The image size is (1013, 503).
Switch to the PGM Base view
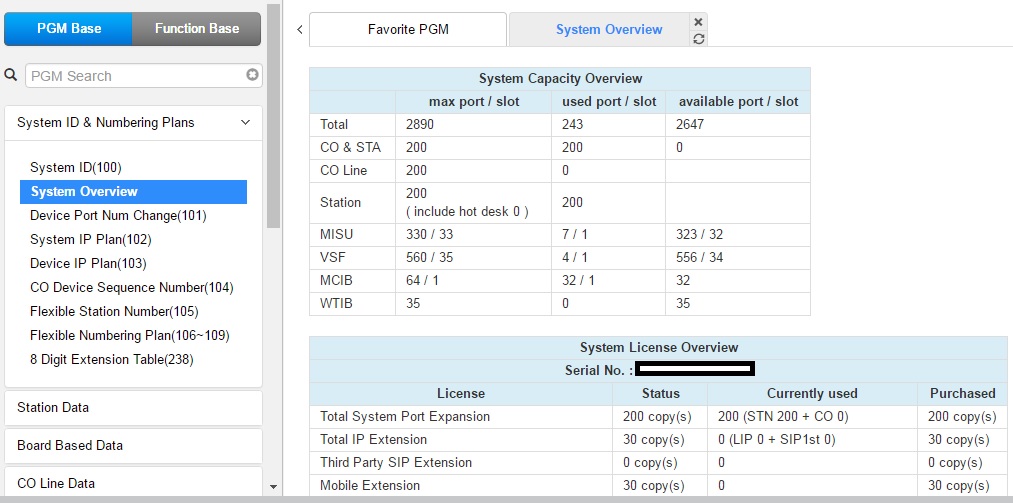[x=68, y=29]
